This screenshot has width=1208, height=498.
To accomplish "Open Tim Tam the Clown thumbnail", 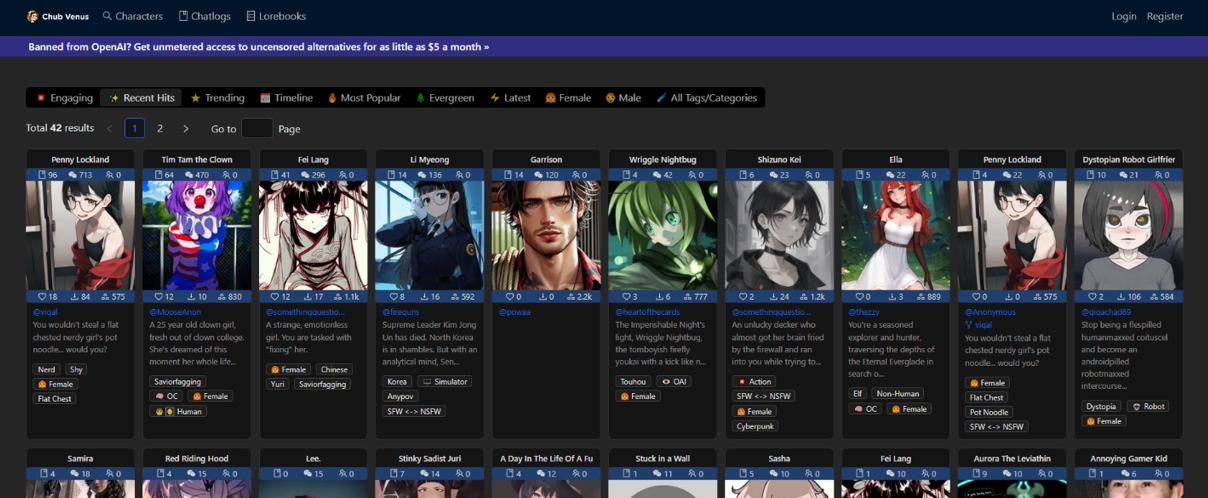I will pyautogui.click(x=197, y=235).
